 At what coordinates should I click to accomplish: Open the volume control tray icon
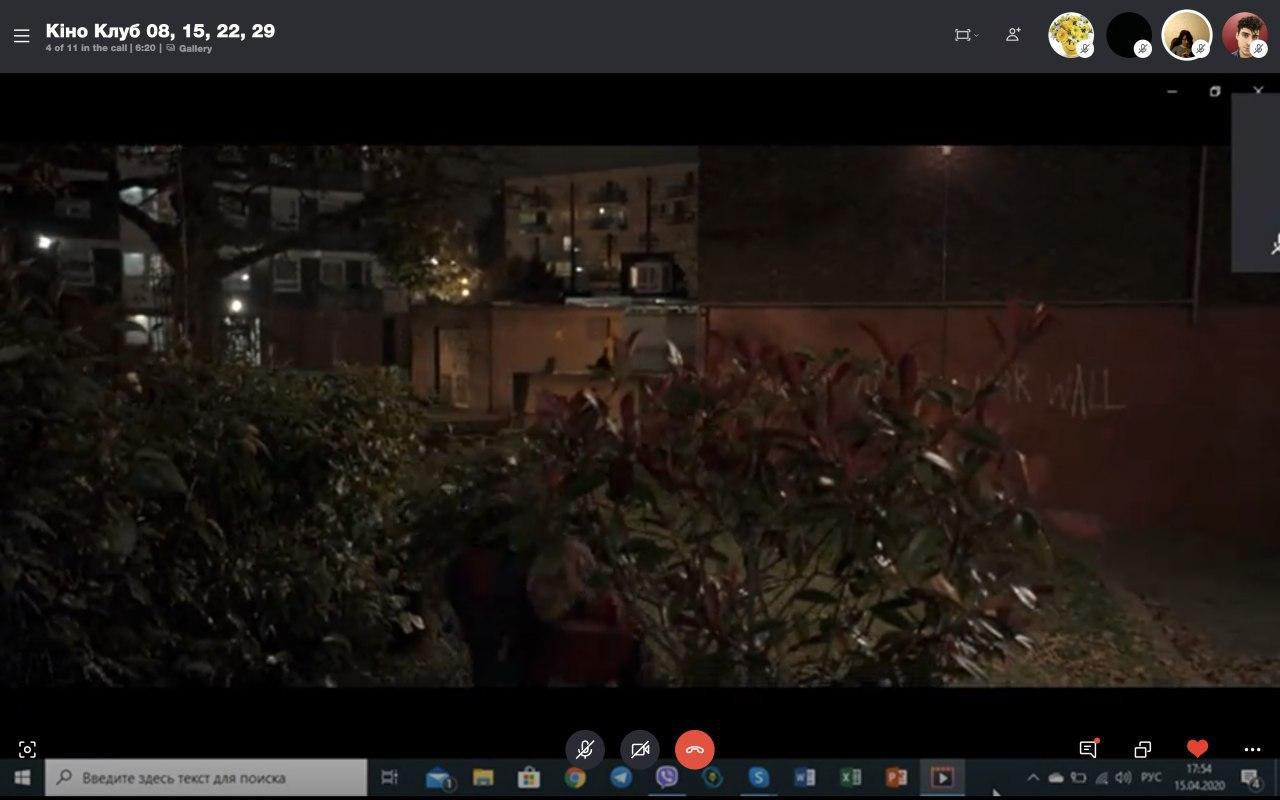pyautogui.click(x=1123, y=777)
